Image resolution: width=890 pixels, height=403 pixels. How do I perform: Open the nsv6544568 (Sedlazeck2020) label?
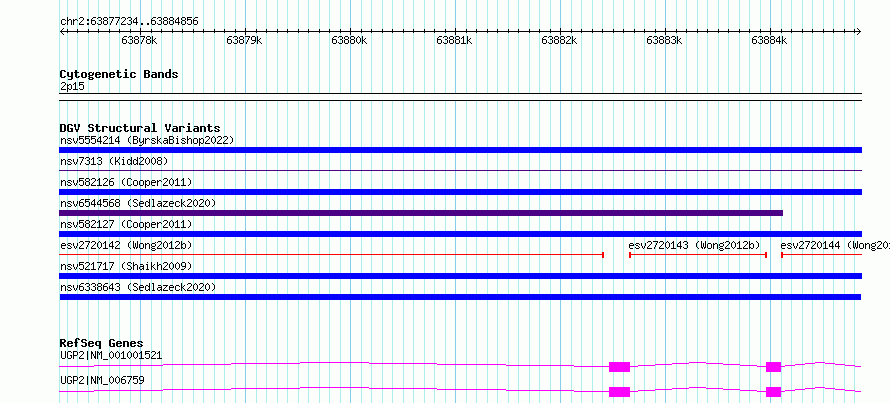(138, 203)
